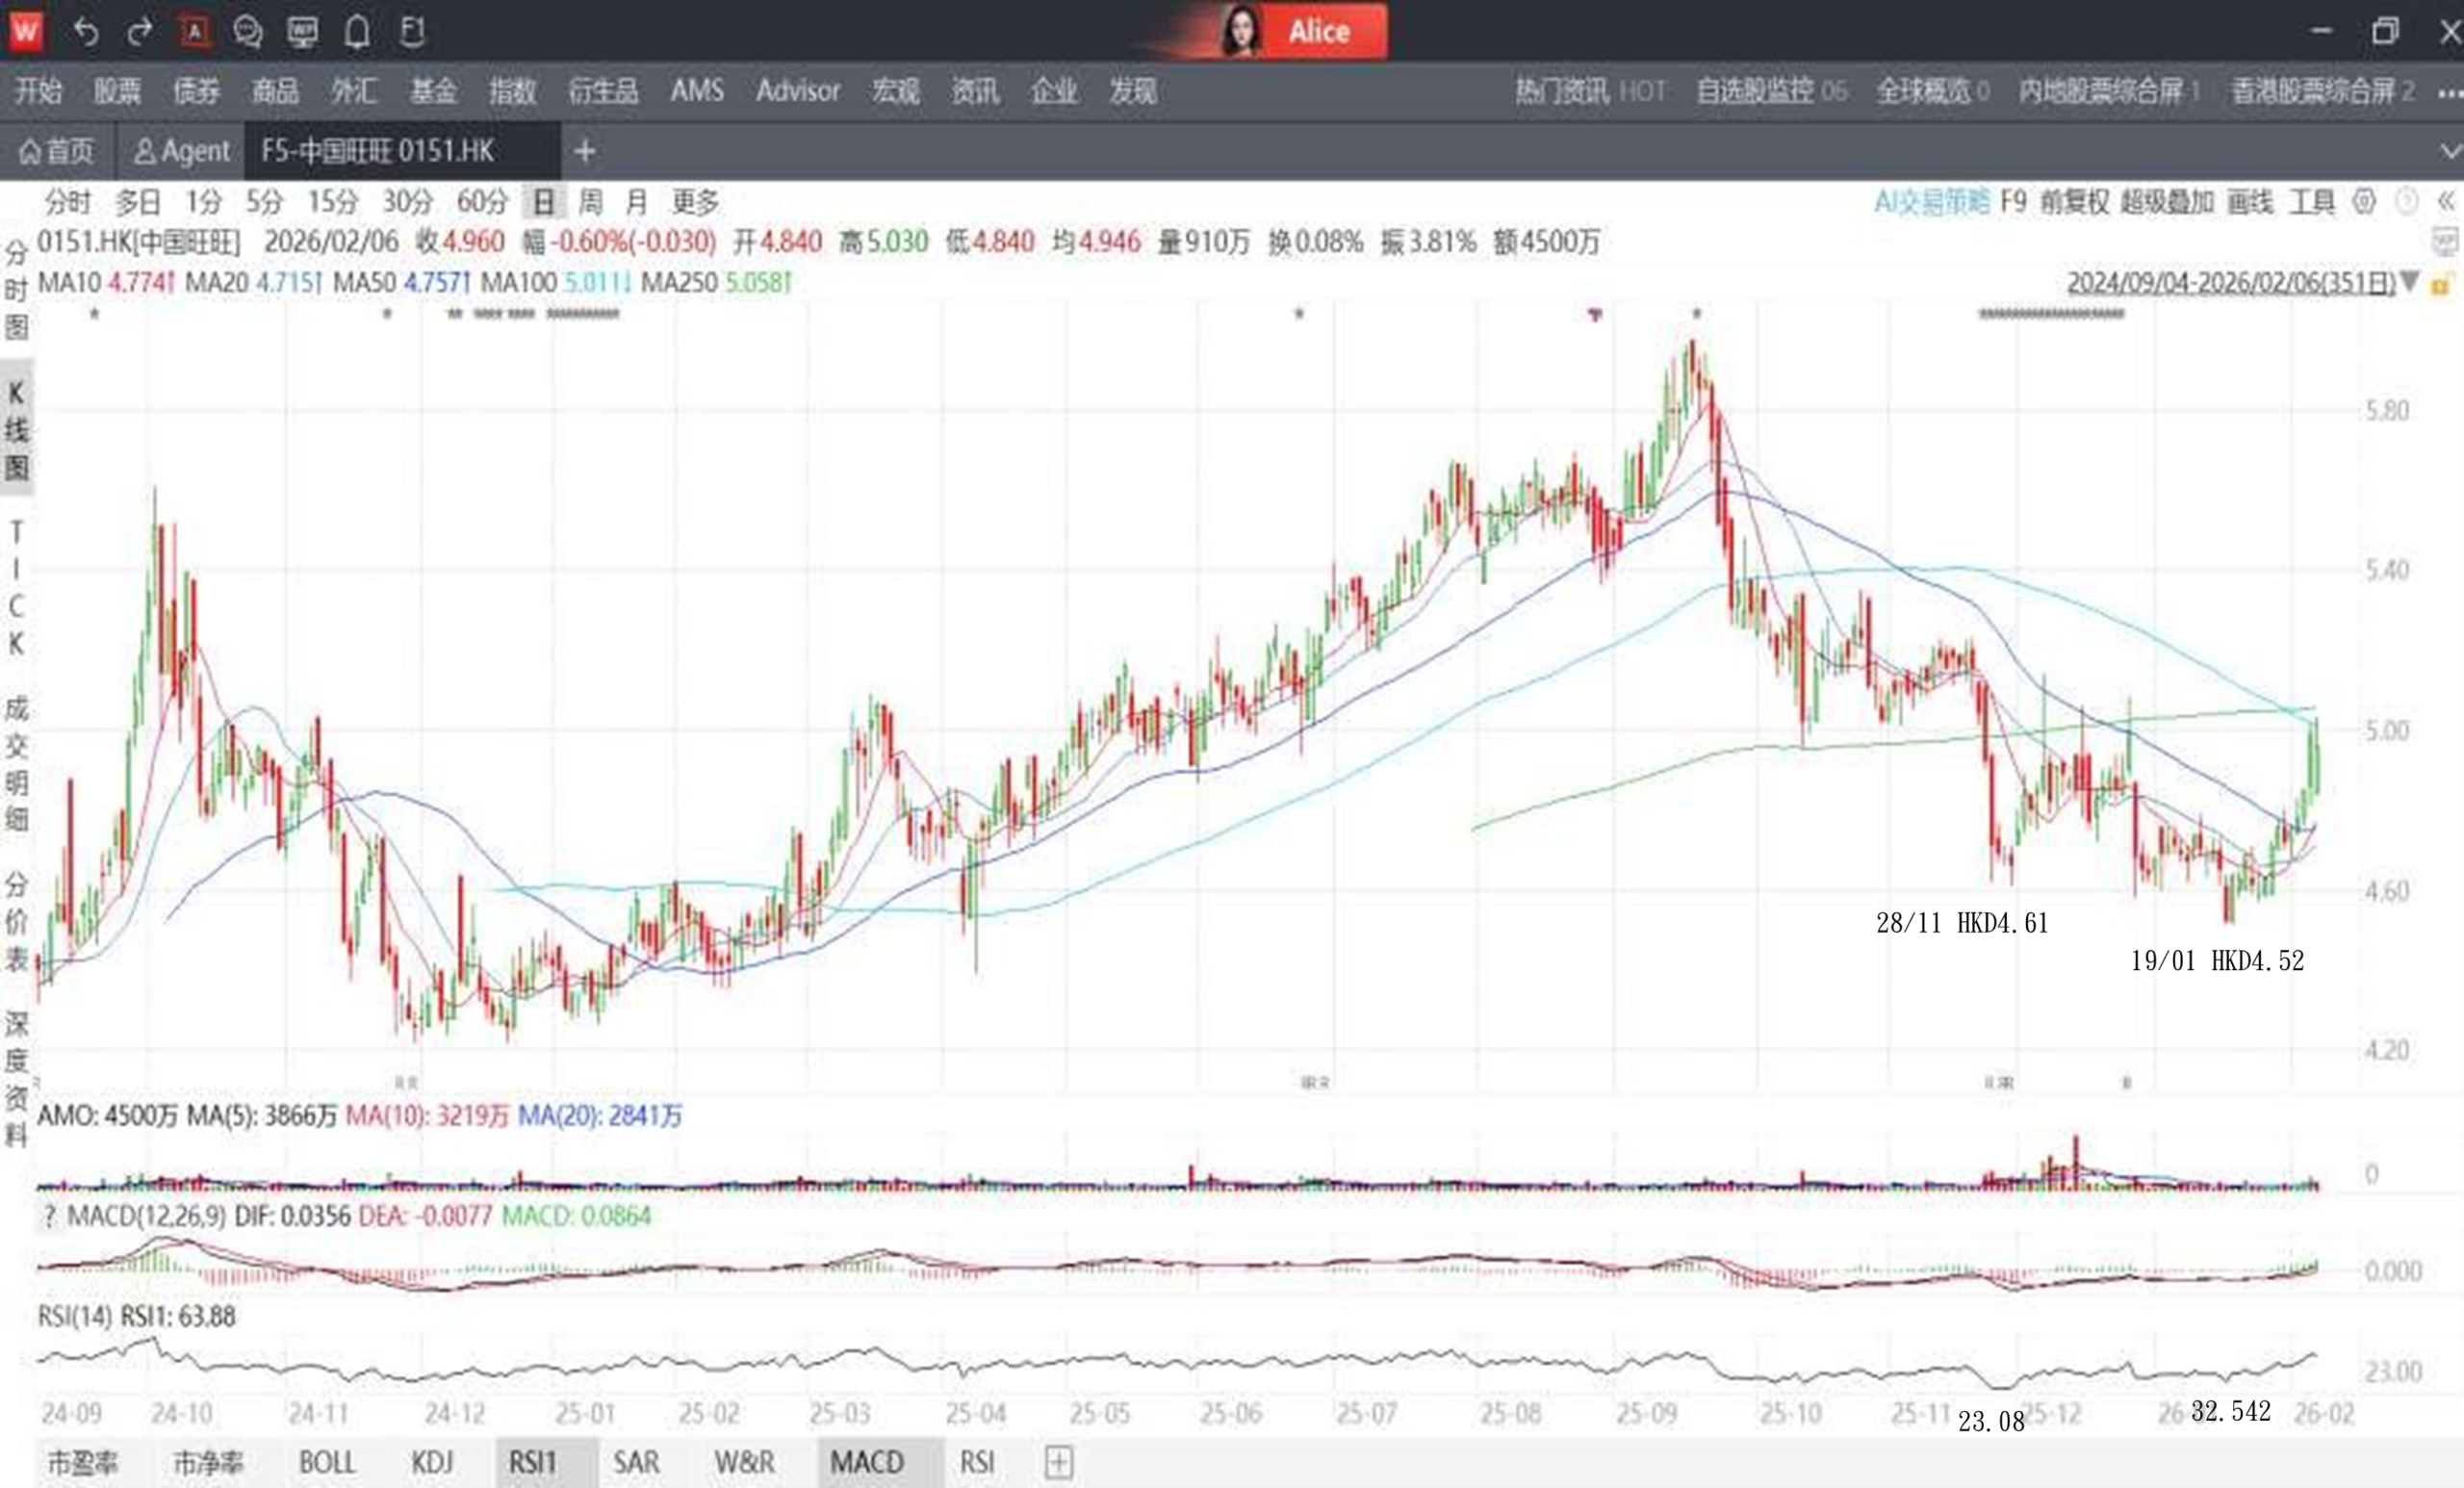Add new tab with plus icon

[585, 152]
